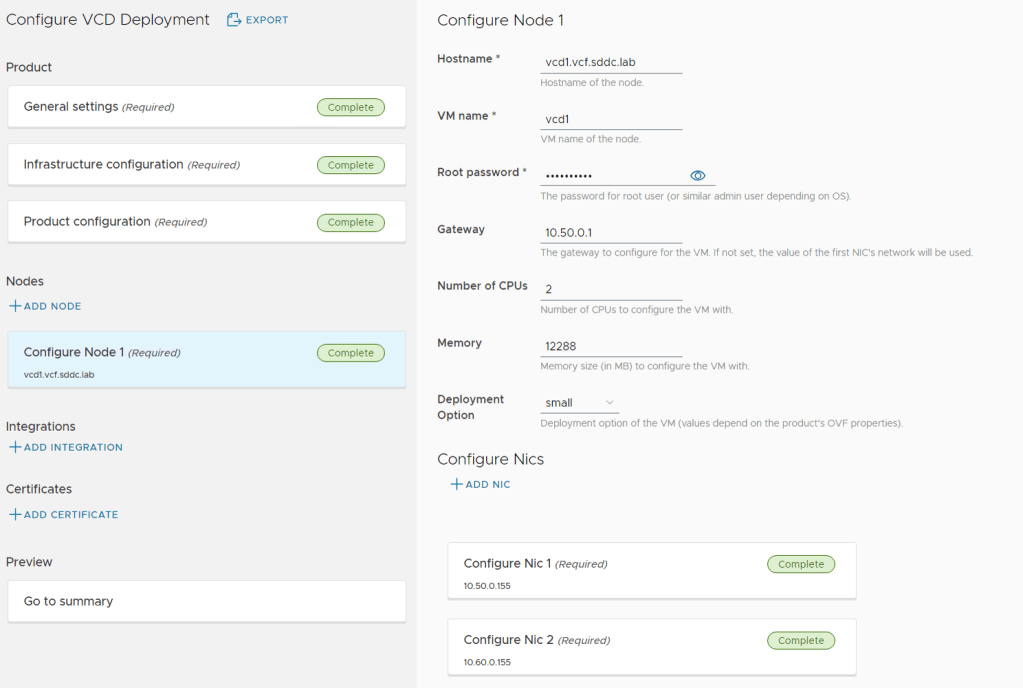
Task: Click the Gateway input field
Action: pyautogui.click(x=610, y=232)
